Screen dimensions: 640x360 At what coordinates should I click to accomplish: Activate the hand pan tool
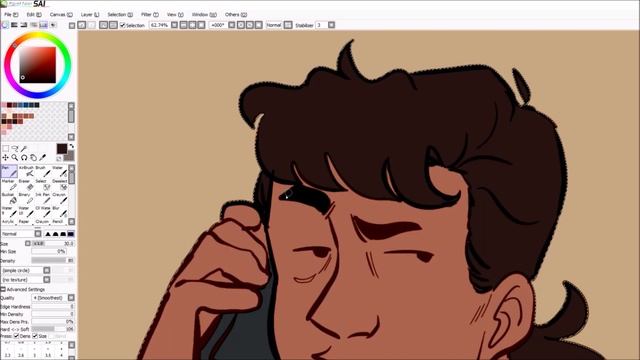click(34, 158)
